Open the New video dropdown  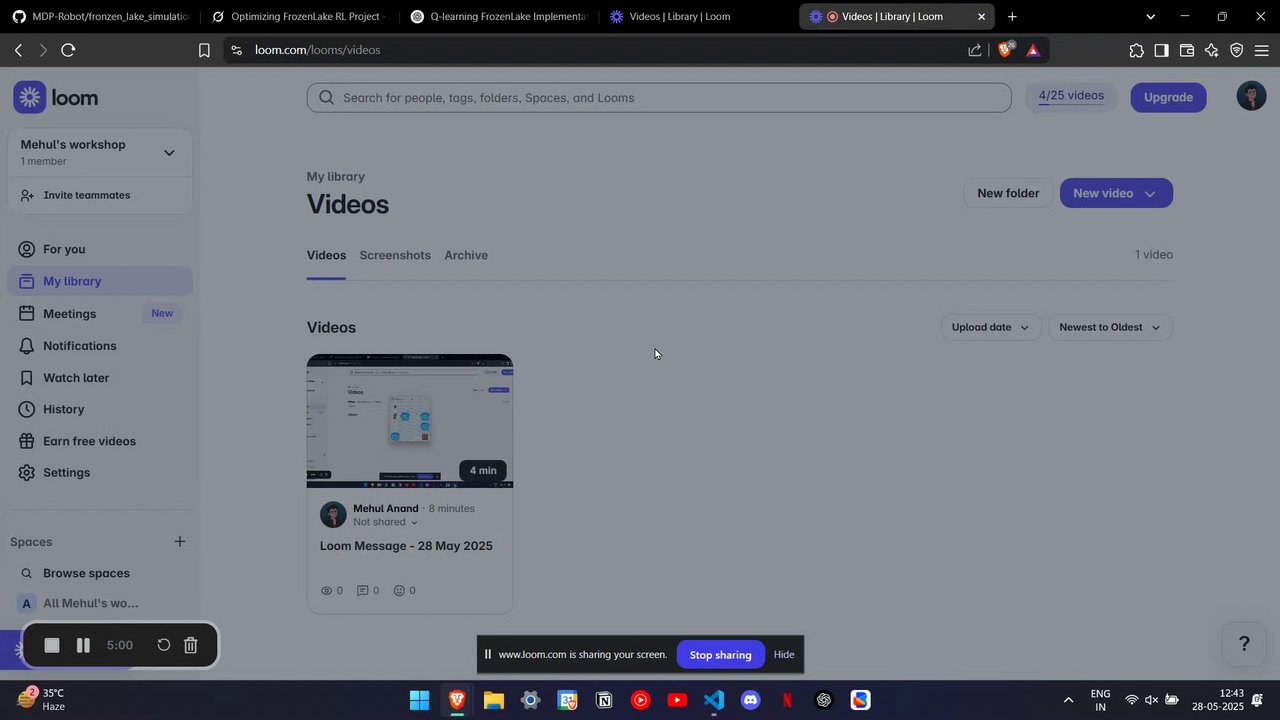(x=1116, y=193)
